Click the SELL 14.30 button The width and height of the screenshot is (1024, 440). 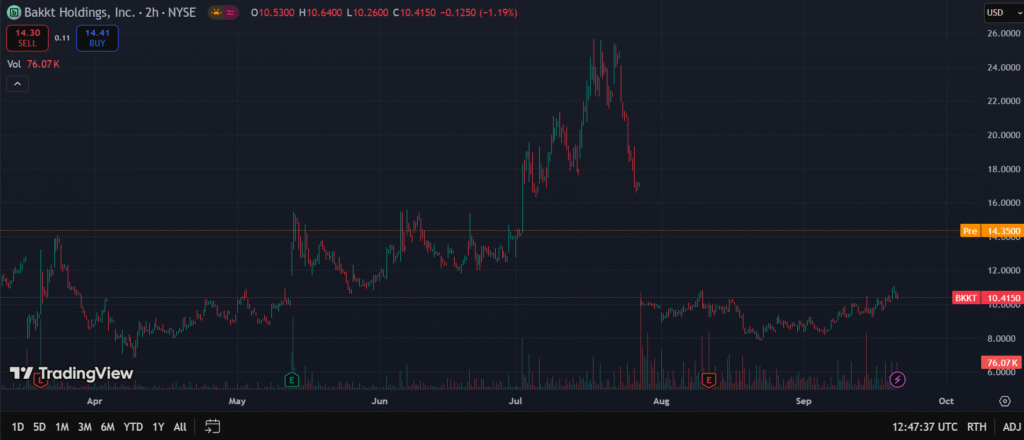coord(27,38)
